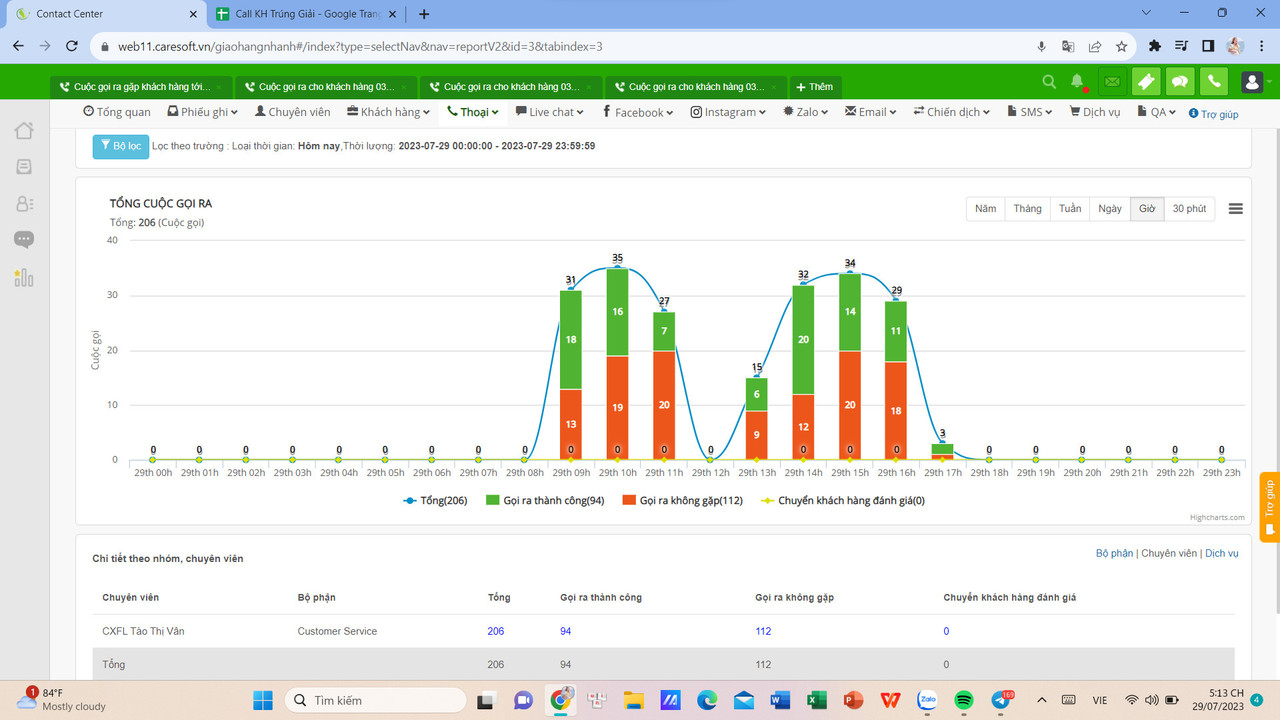Switch chart to Tháng granularity
This screenshot has width=1280, height=720.
coord(1027,209)
